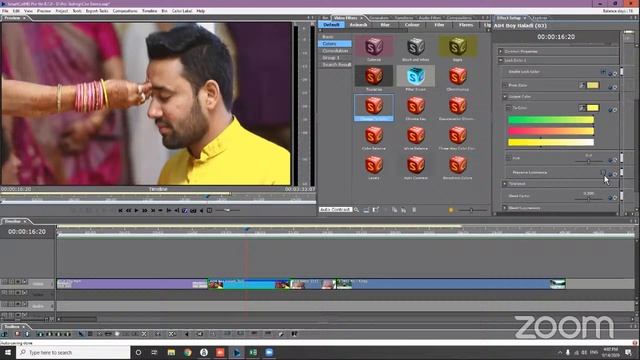Switch to the Video Filters panel tab
The height and width of the screenshot is (360, 640).
[345, 18]
